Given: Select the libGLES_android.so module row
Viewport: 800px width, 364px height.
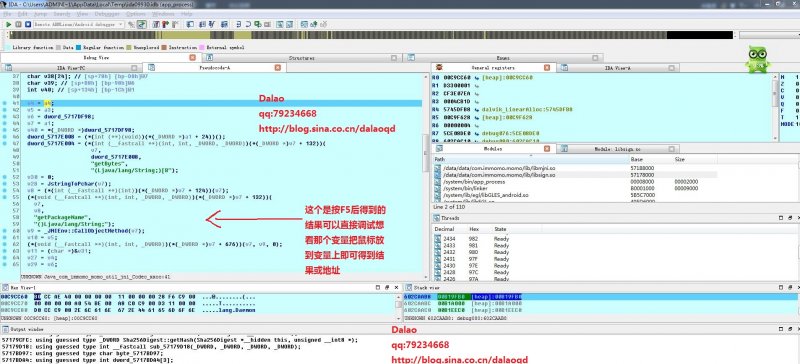Looking at the screenshot, I should pos(575,195).
